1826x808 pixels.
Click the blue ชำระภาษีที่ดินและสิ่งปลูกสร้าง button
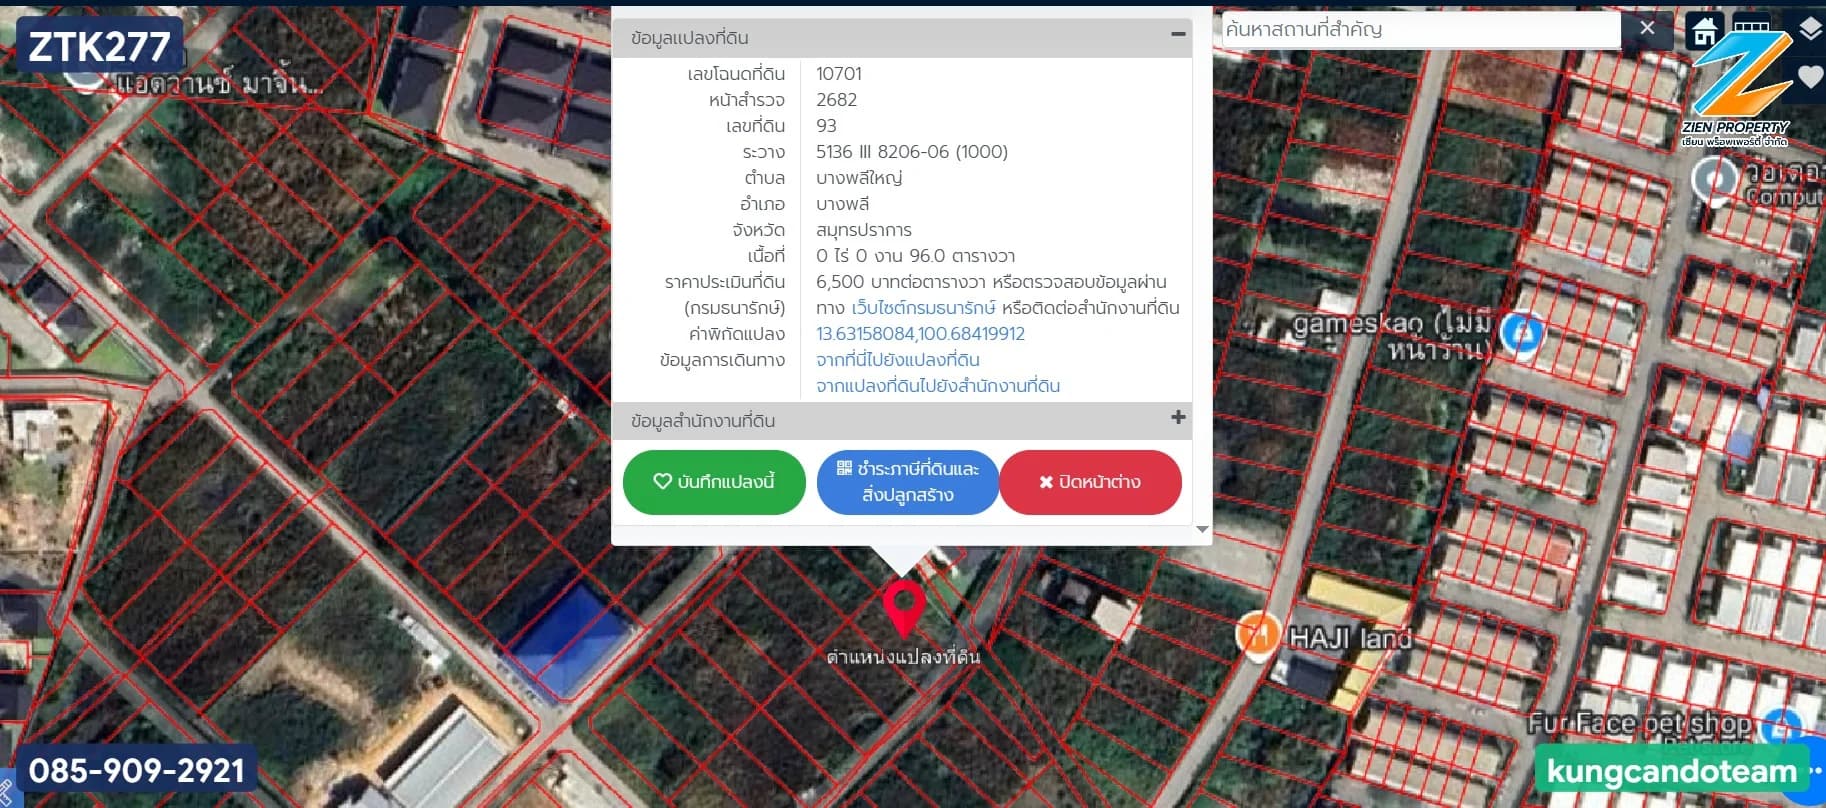click(x=907, y=482)
